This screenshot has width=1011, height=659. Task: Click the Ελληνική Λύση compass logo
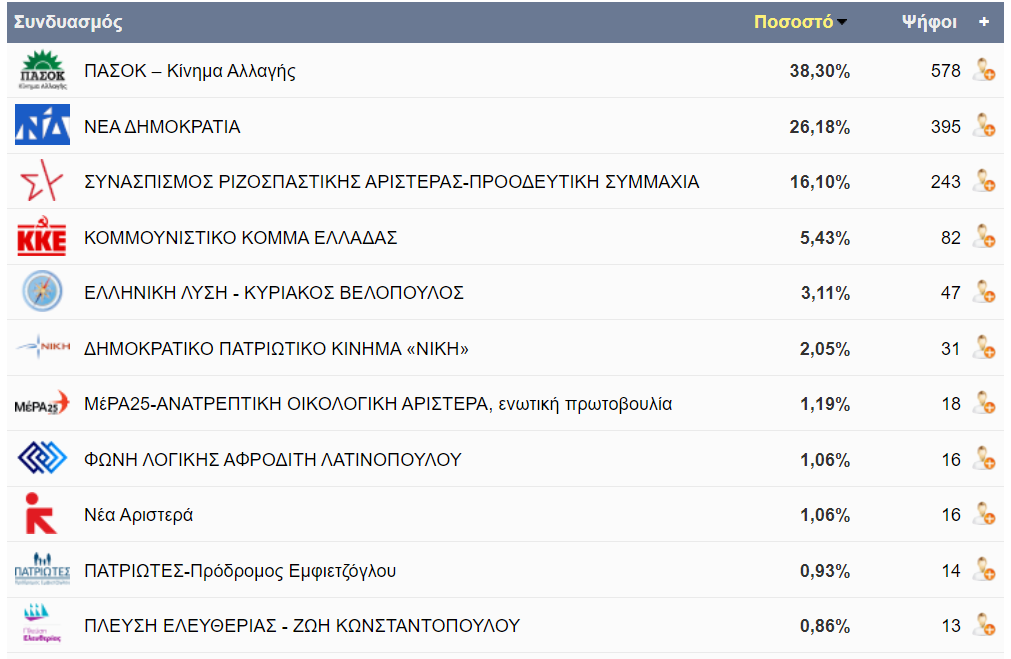pos(41,291)
